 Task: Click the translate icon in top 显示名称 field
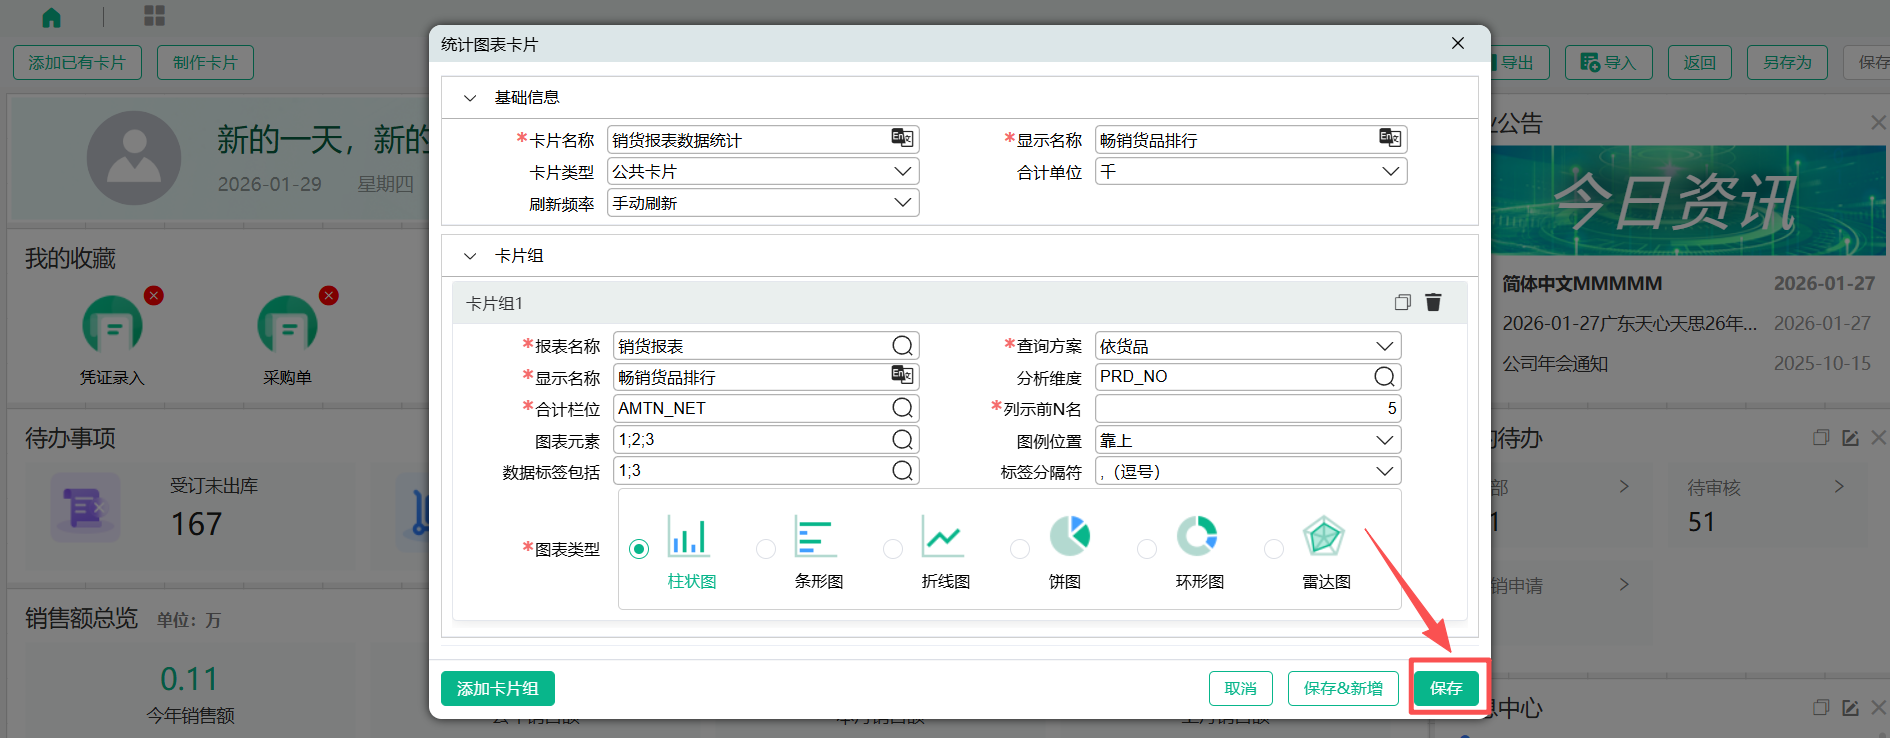coord(1390,139)
